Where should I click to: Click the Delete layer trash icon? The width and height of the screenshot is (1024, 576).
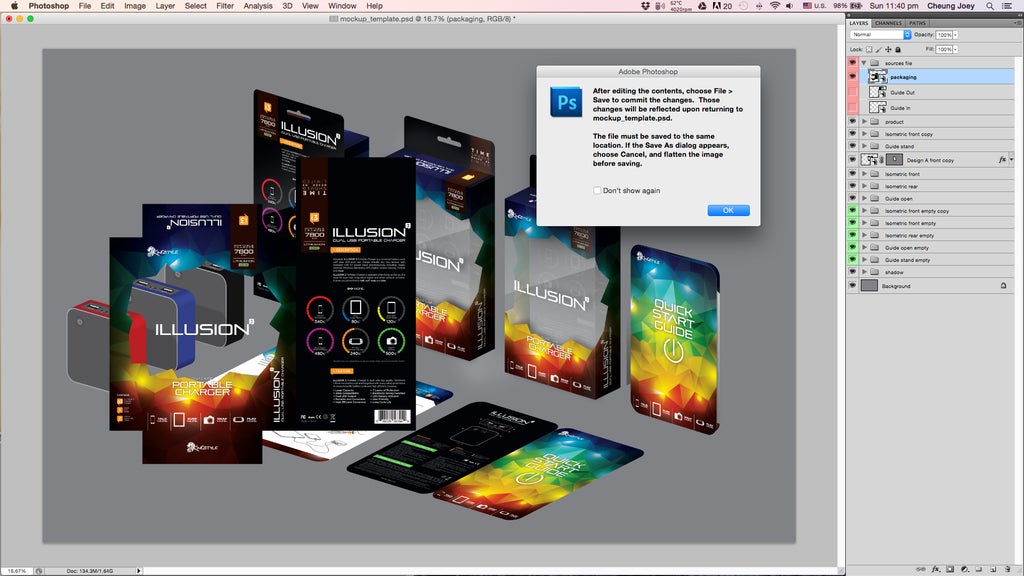click(1008, 568)
